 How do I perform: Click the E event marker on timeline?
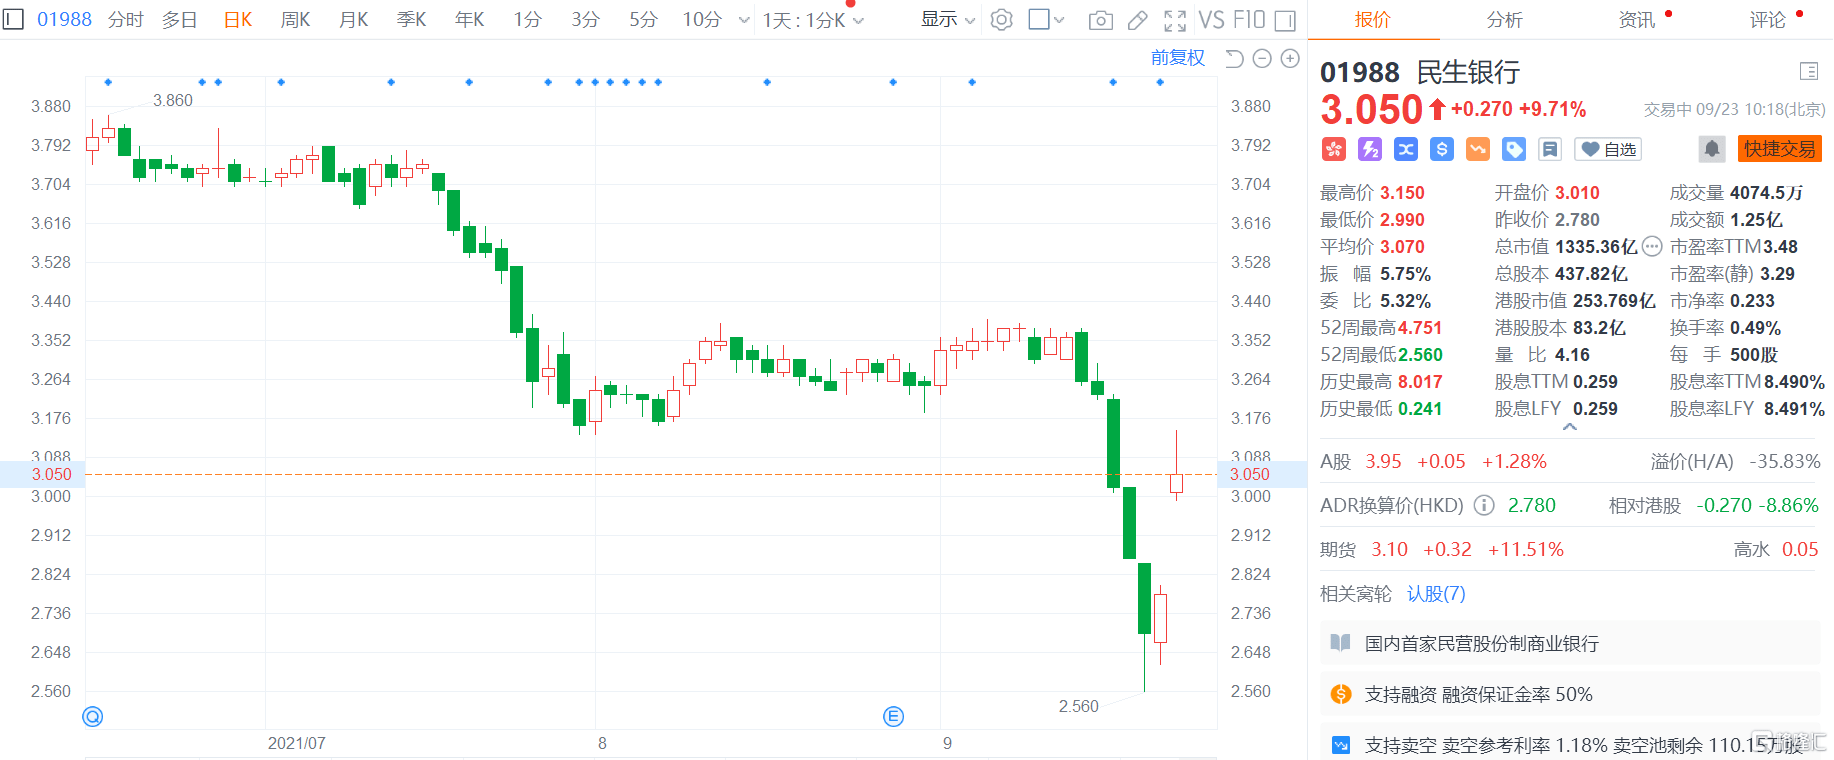pyautogui.click(x=893, y=716)
